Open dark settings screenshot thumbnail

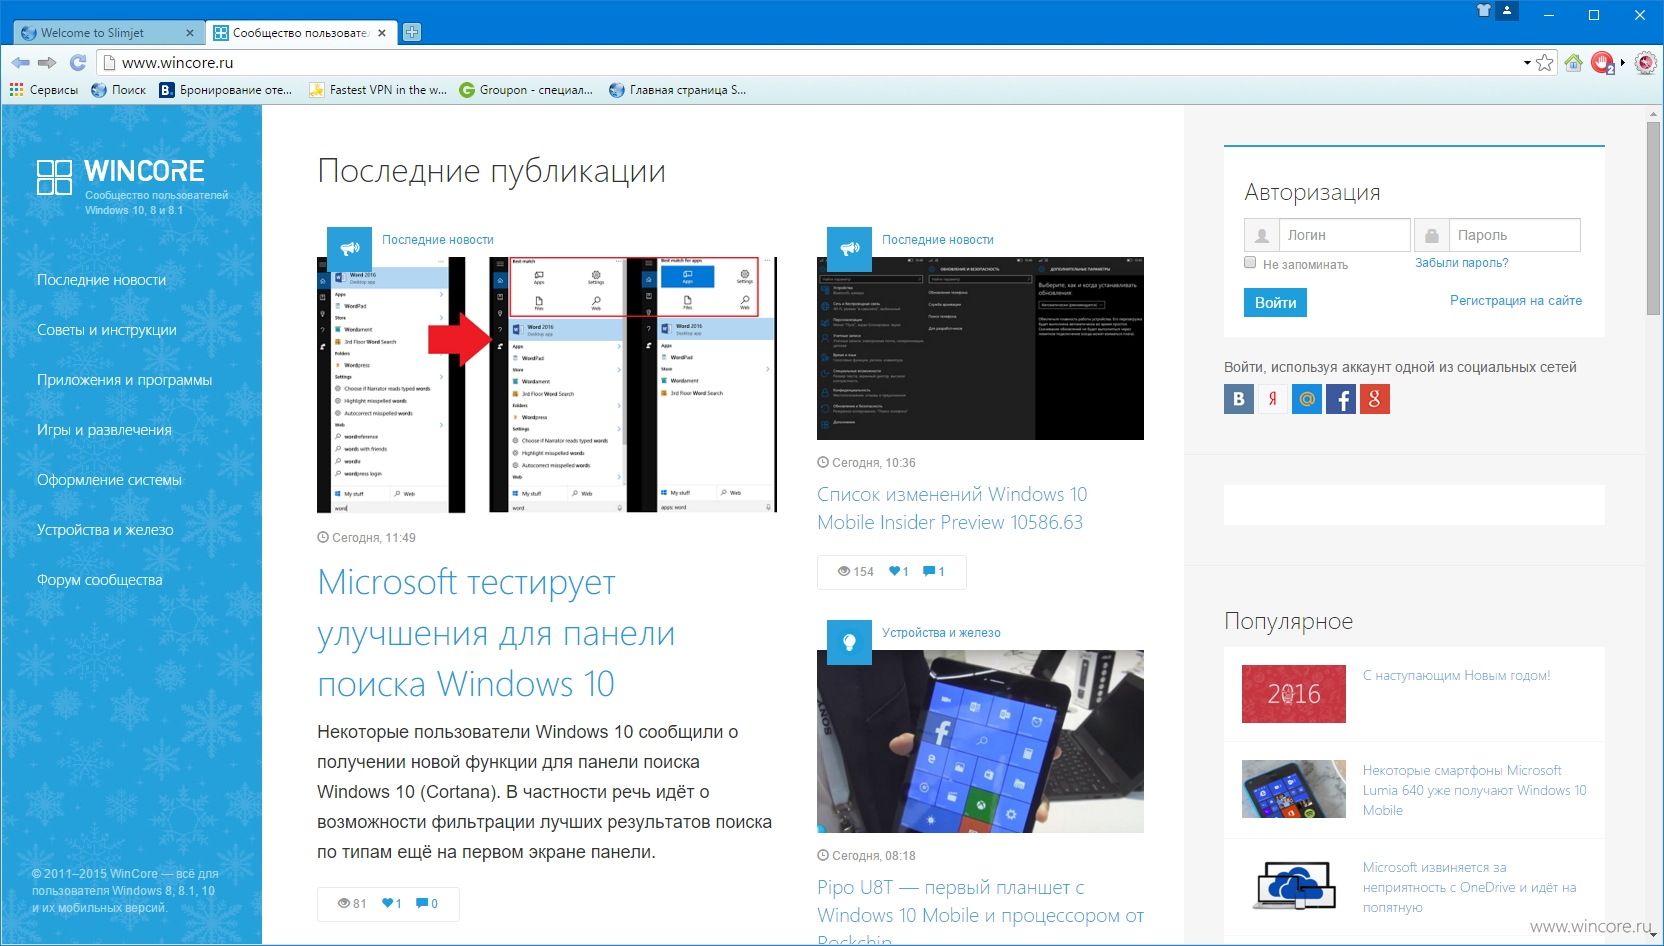tap(980, 348)
